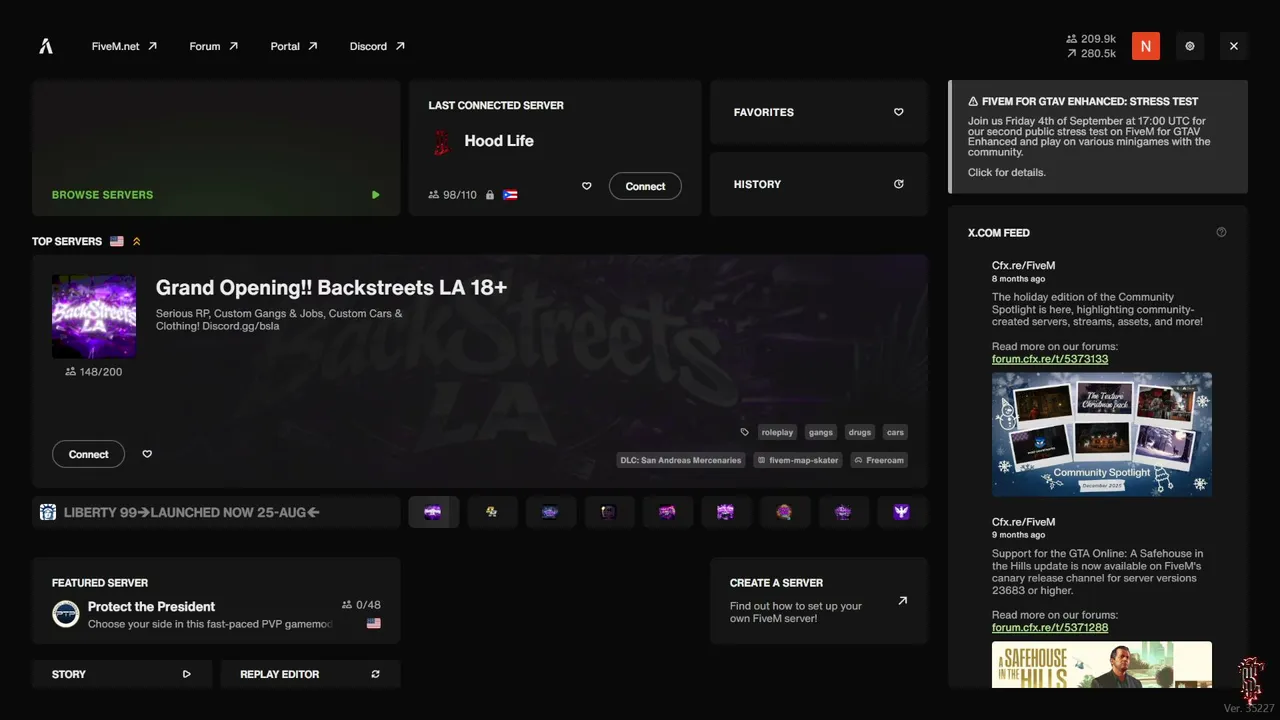
Task: Click the tag icon before the roleplay tag
Action: pos(744,432)
